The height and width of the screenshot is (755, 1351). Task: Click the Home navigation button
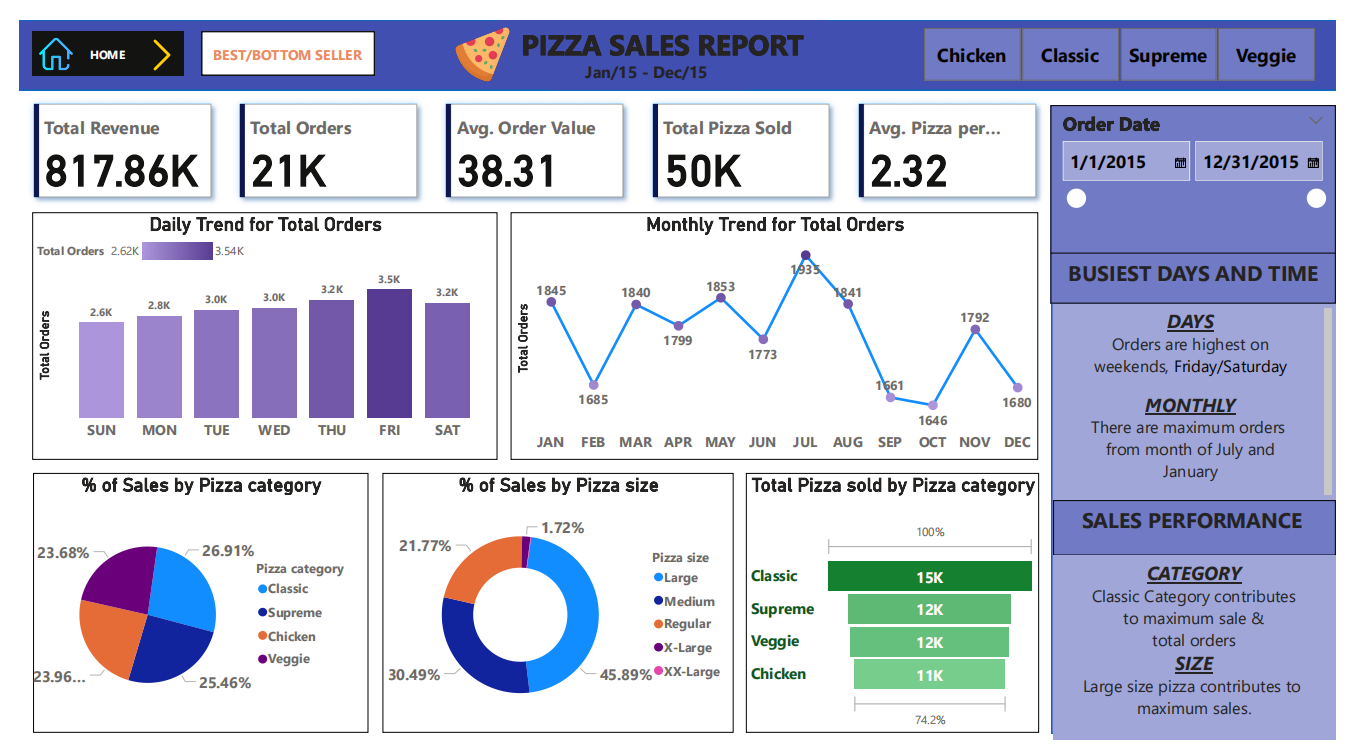(108, 54)
